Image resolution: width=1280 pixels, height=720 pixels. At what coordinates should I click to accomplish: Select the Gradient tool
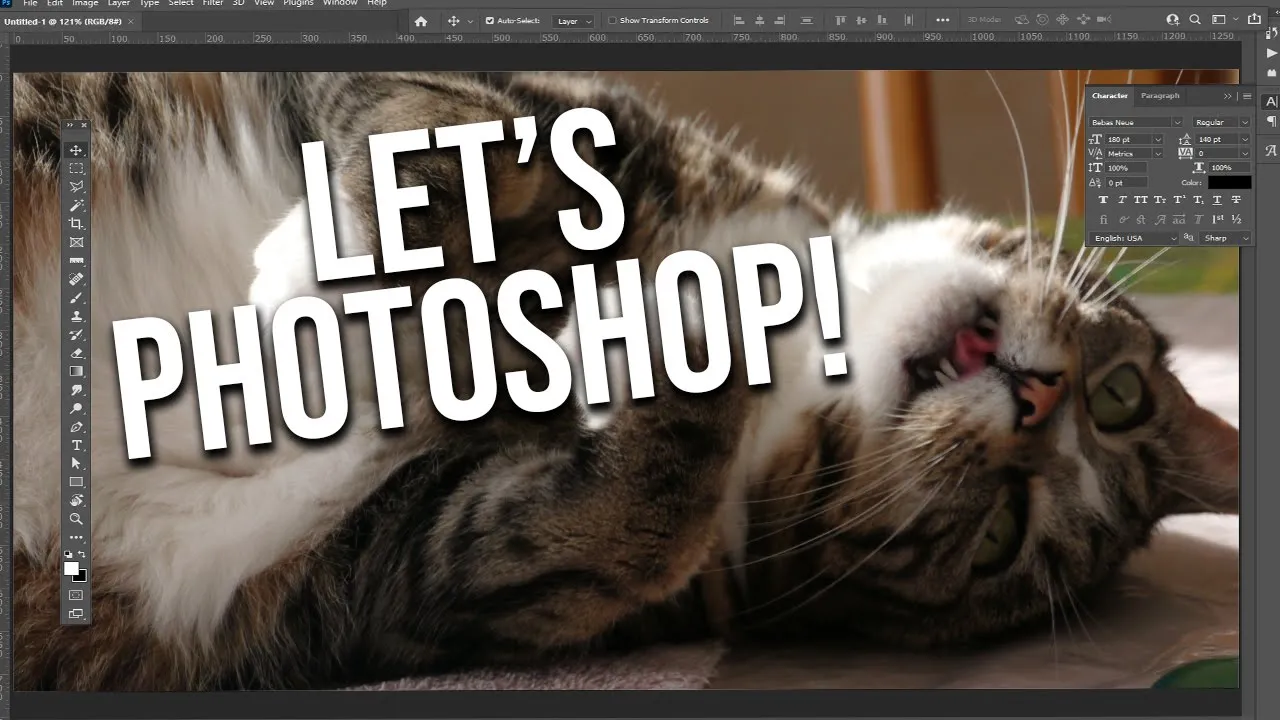[76, 372]
